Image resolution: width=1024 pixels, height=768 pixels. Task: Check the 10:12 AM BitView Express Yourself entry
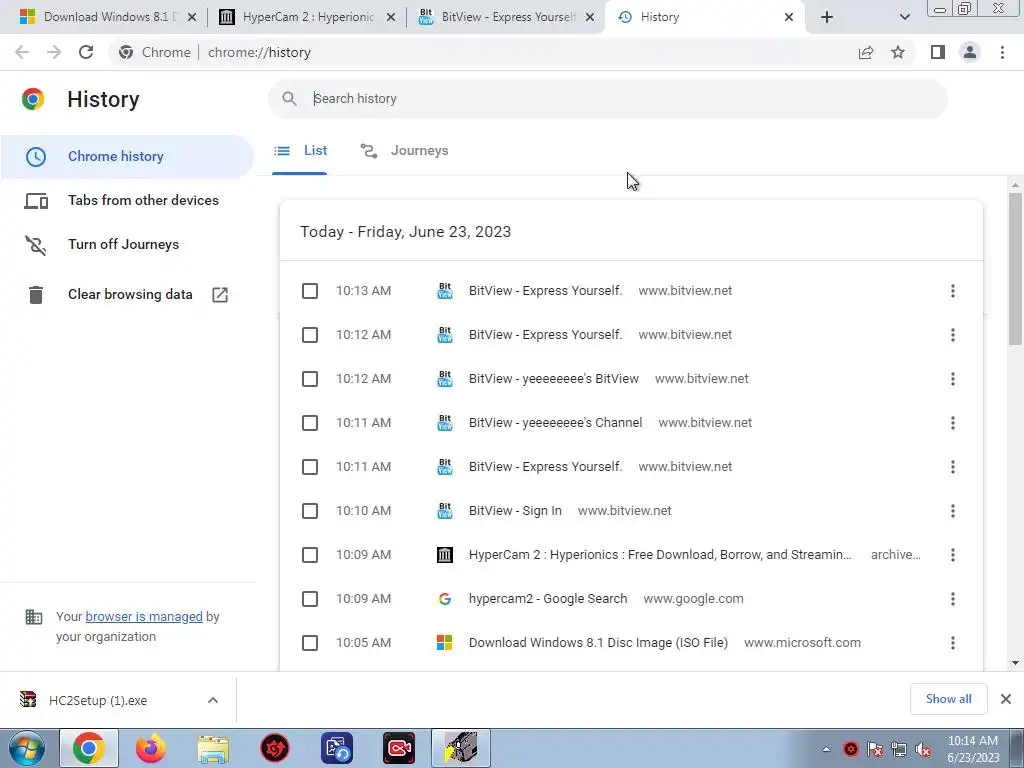point(310,335)
